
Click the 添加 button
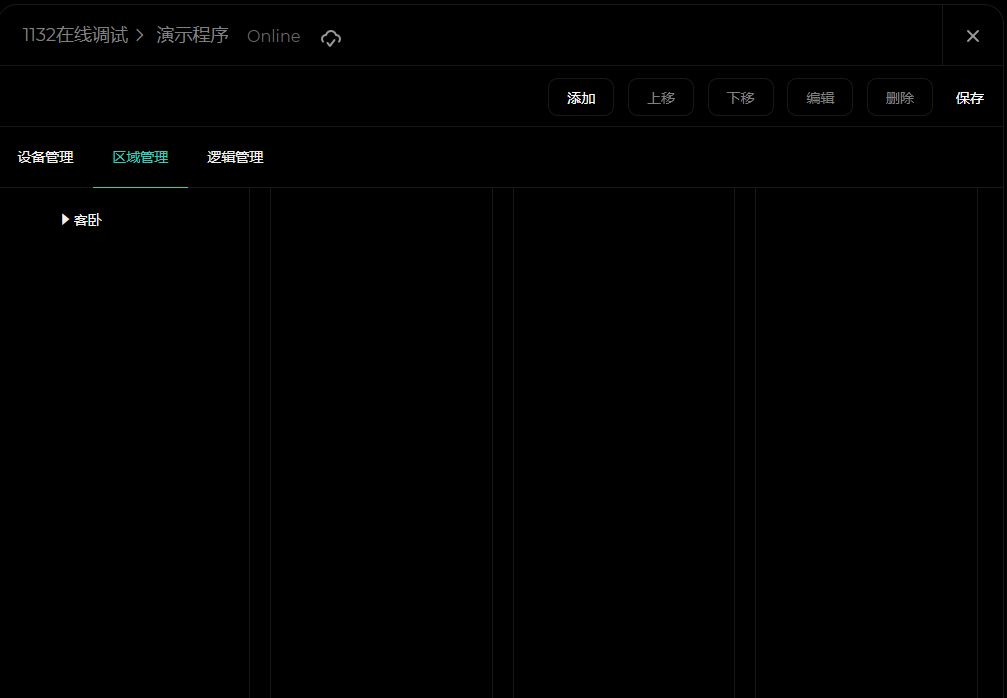click(581, 98)
